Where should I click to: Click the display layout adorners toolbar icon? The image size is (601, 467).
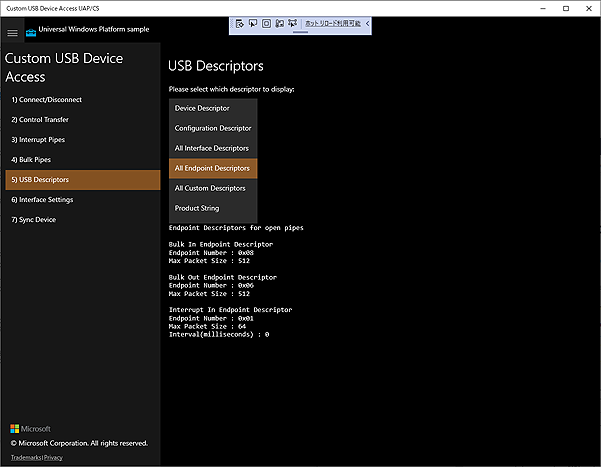[x=266, y=22]
